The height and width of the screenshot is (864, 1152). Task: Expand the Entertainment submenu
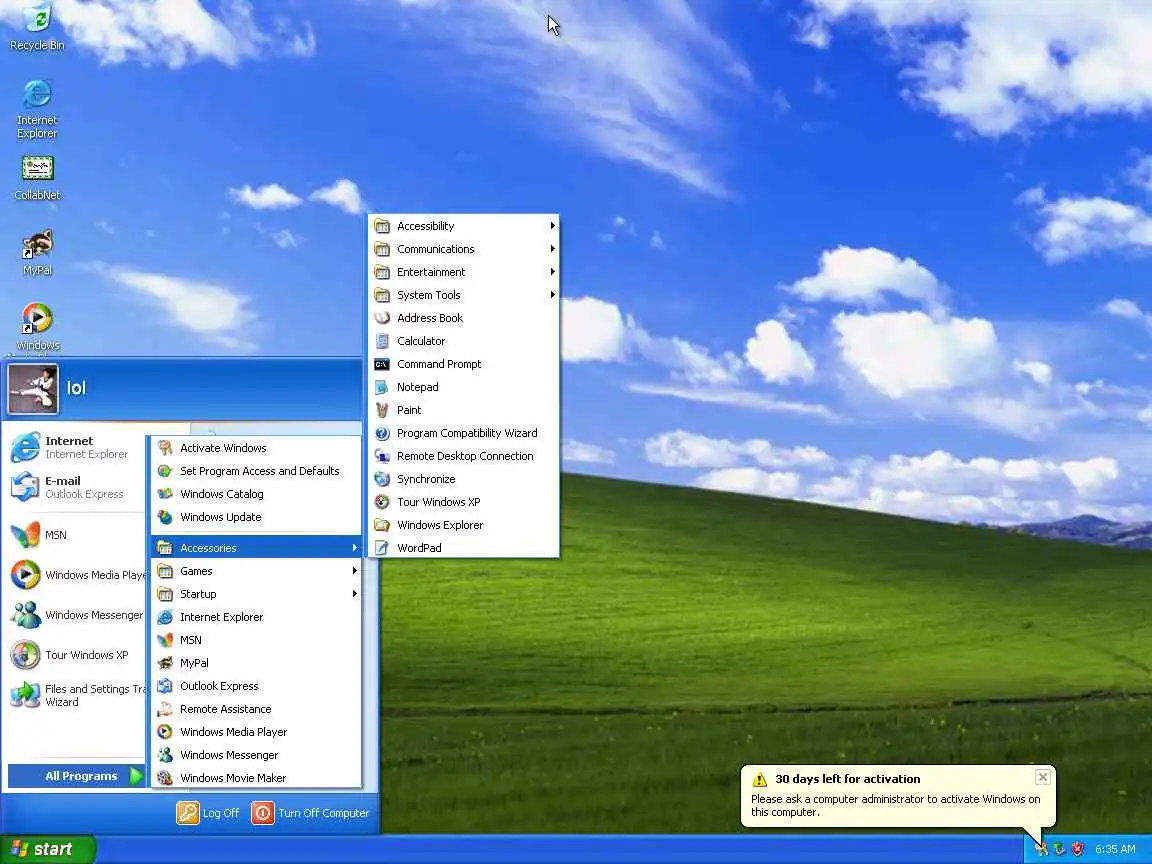464,272
